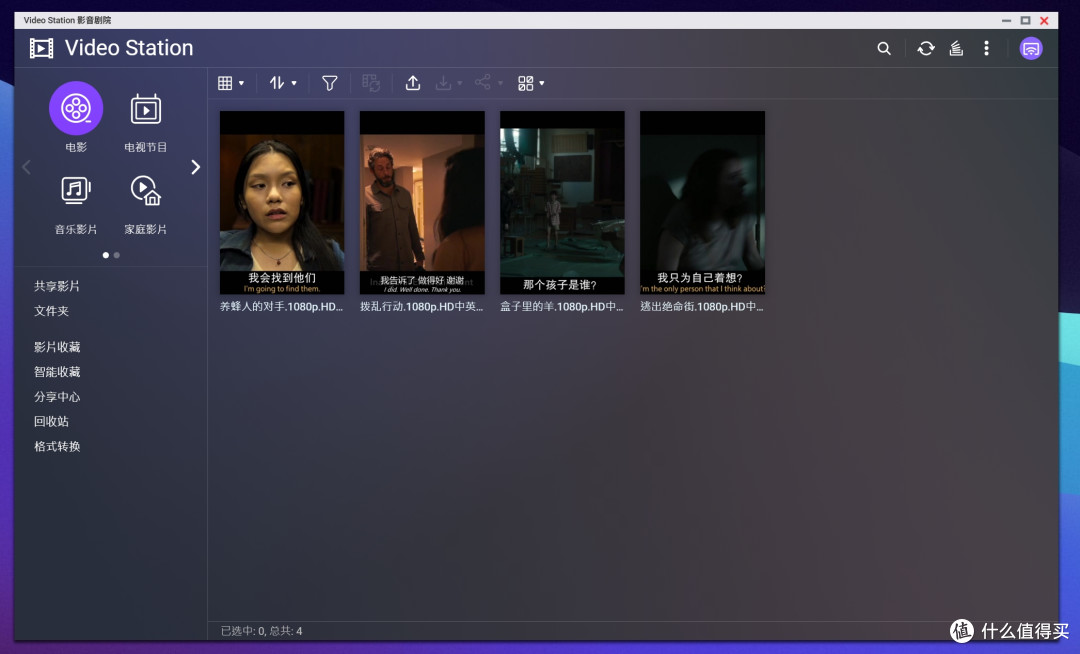Click the filter funnel icon
This screenshot has width=1080, height=654.
(330, 83)
